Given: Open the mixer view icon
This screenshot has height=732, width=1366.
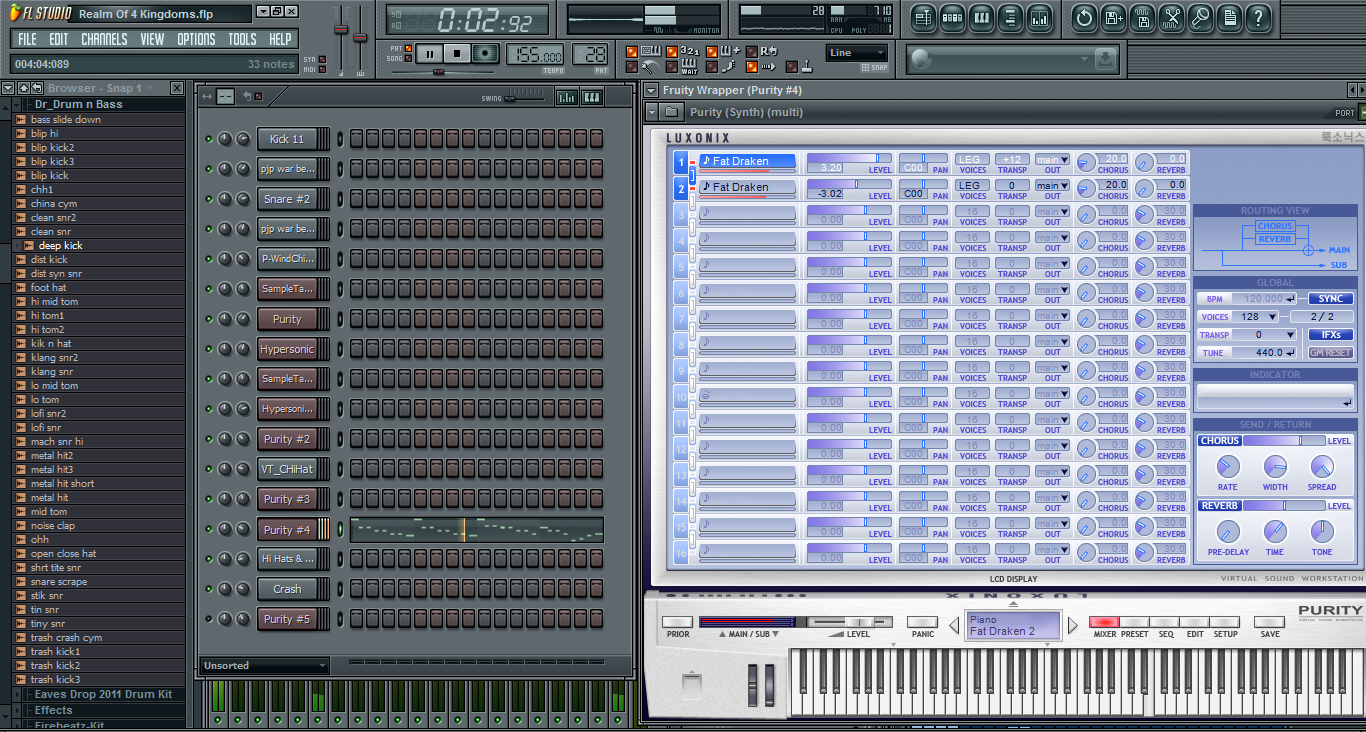Looking at the screenshot, I should tap(1039, 17).
